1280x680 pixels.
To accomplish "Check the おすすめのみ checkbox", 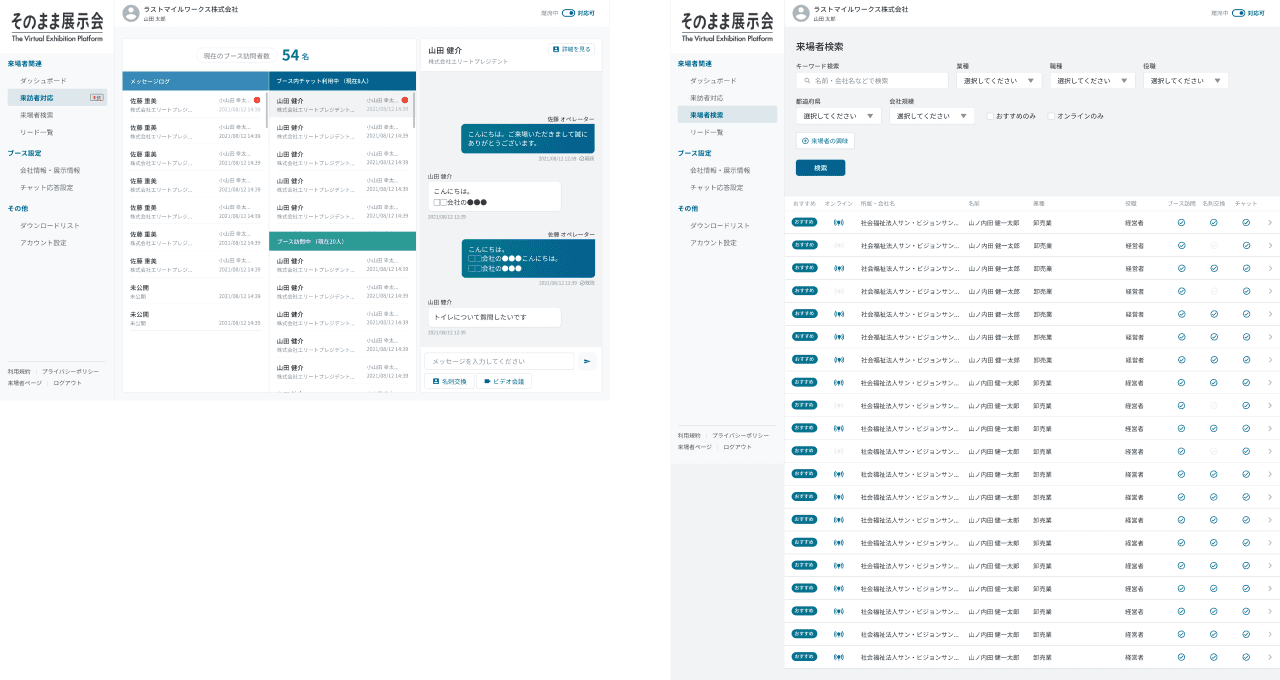I will pos(990,116).
